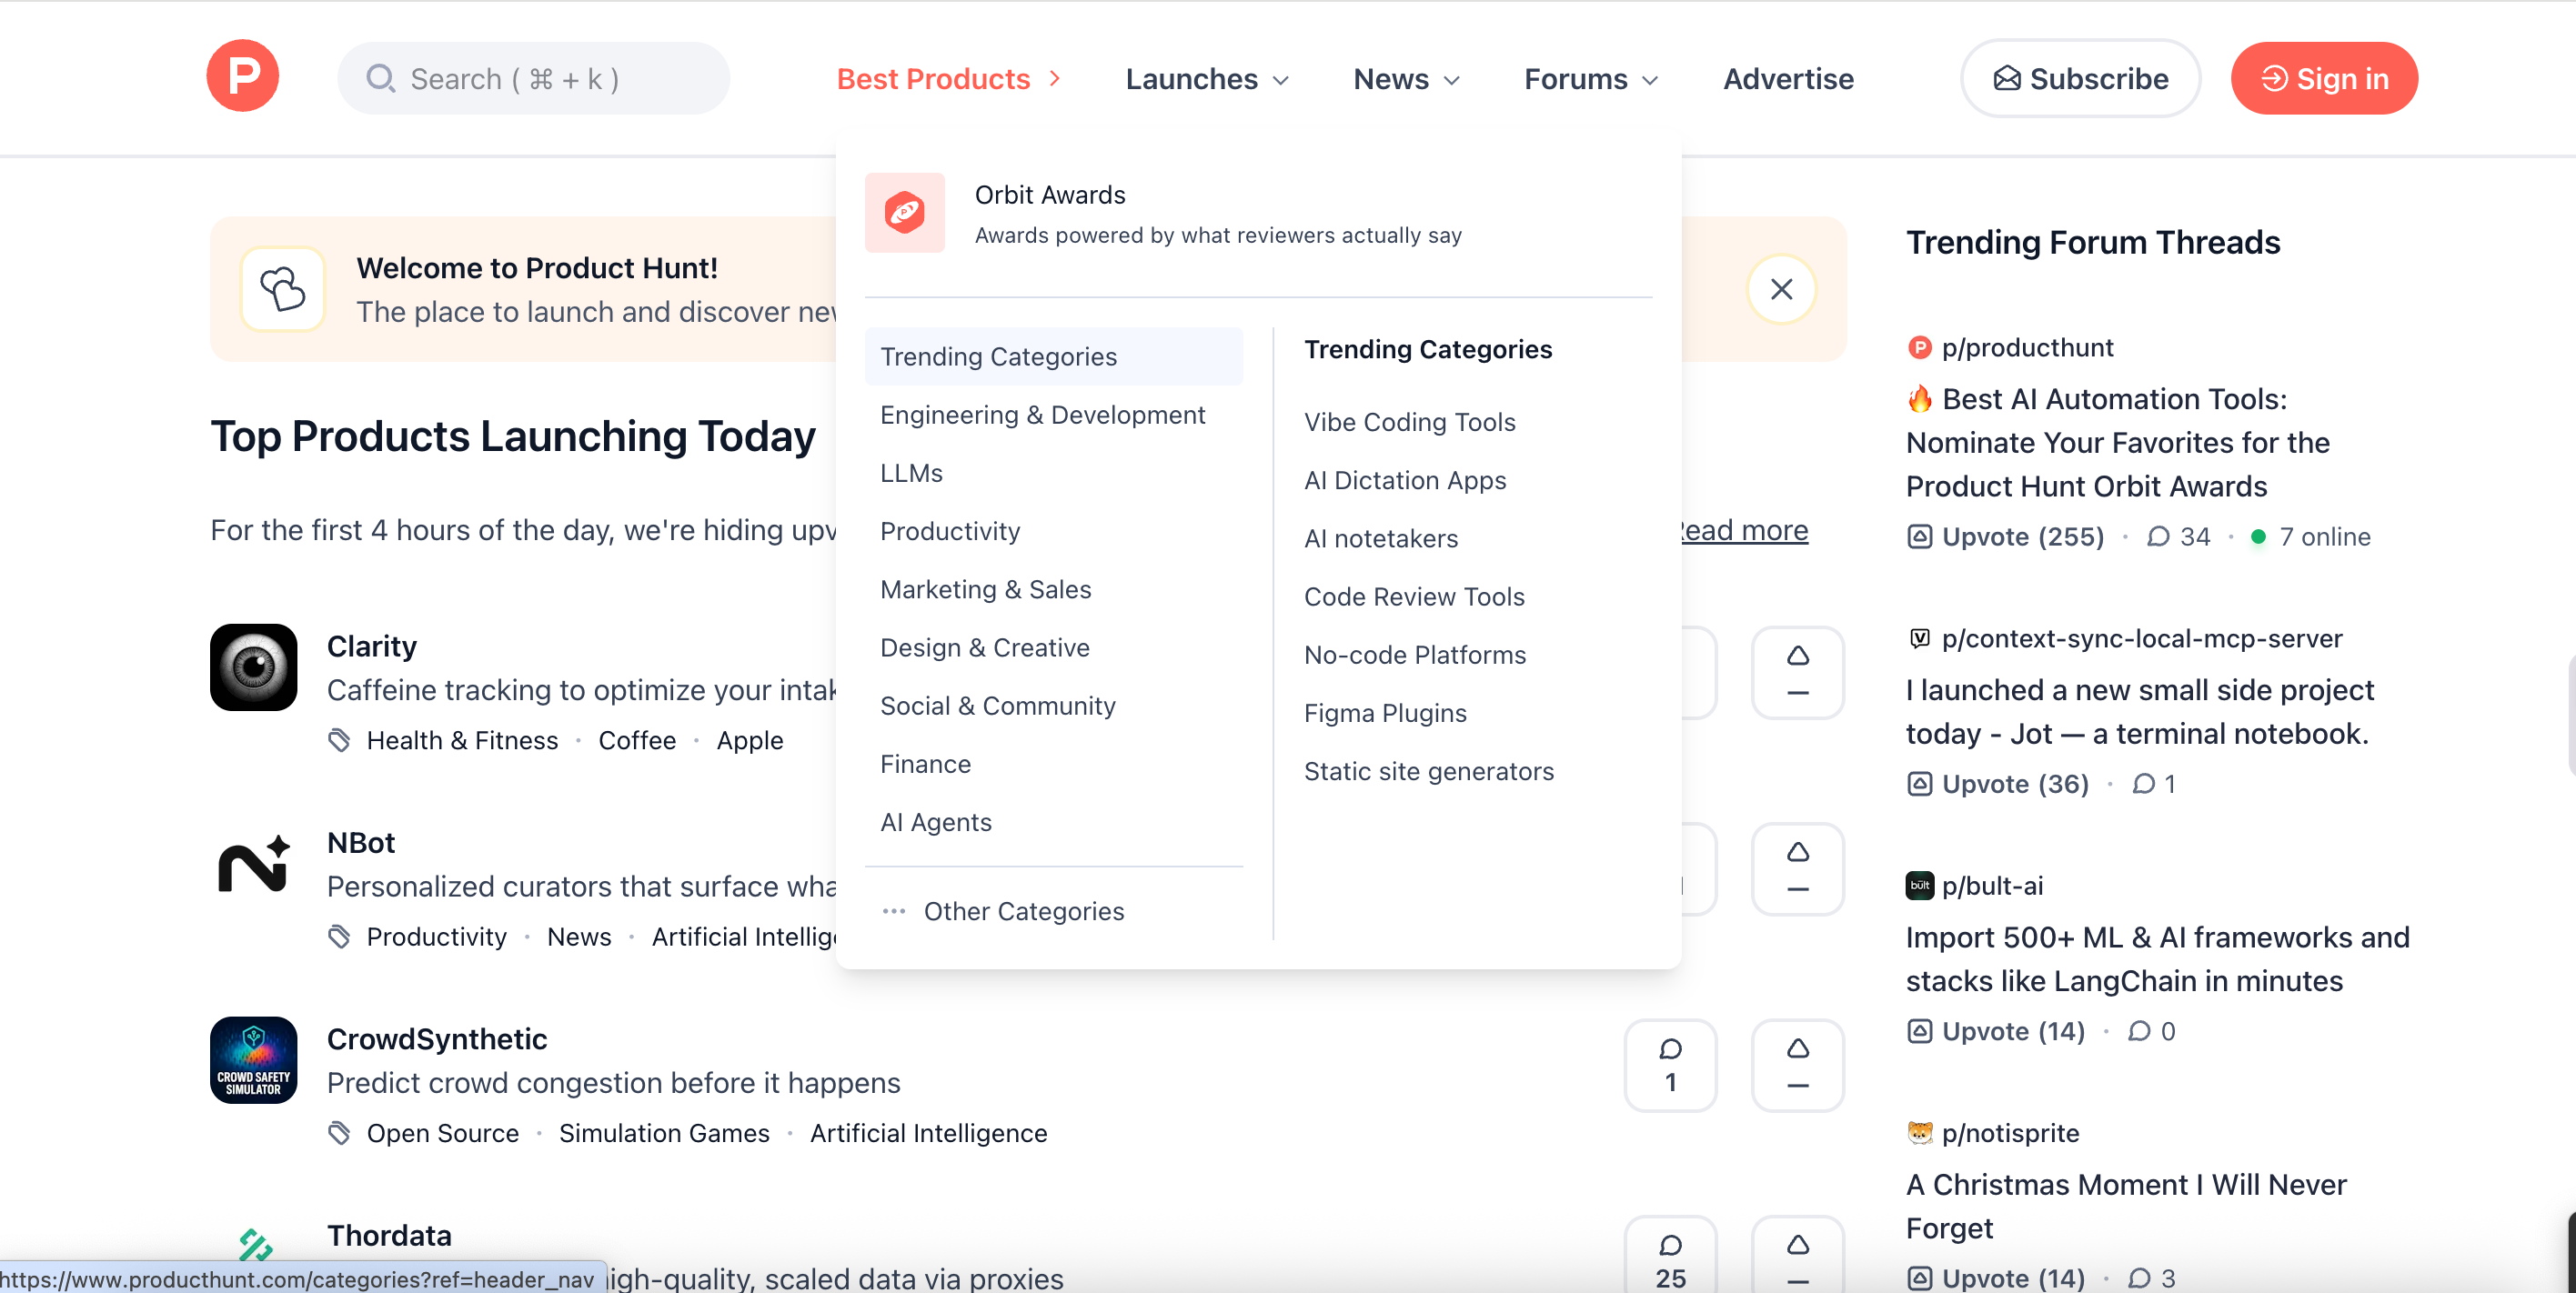Open Static site generators link

tap(1429, 772)
